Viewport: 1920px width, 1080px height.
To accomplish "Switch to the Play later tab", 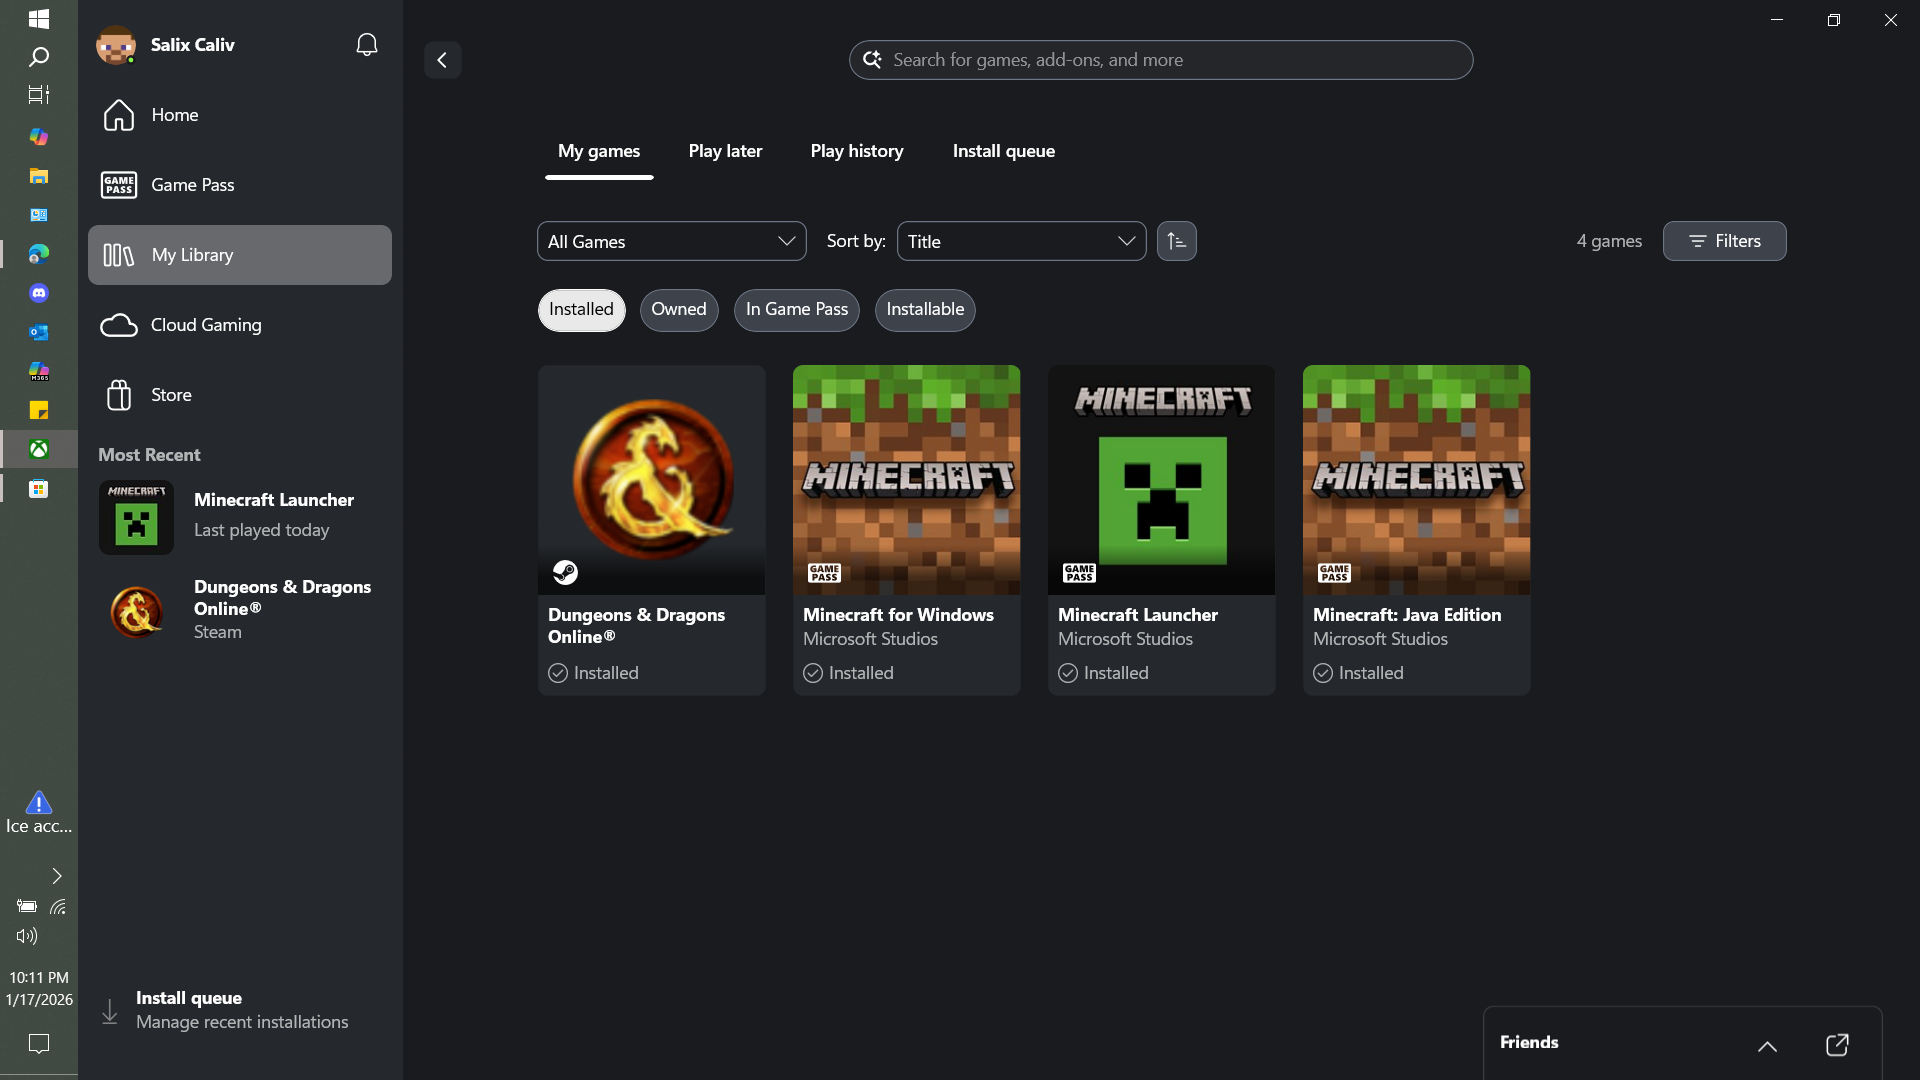I will (x=725, y=151).
